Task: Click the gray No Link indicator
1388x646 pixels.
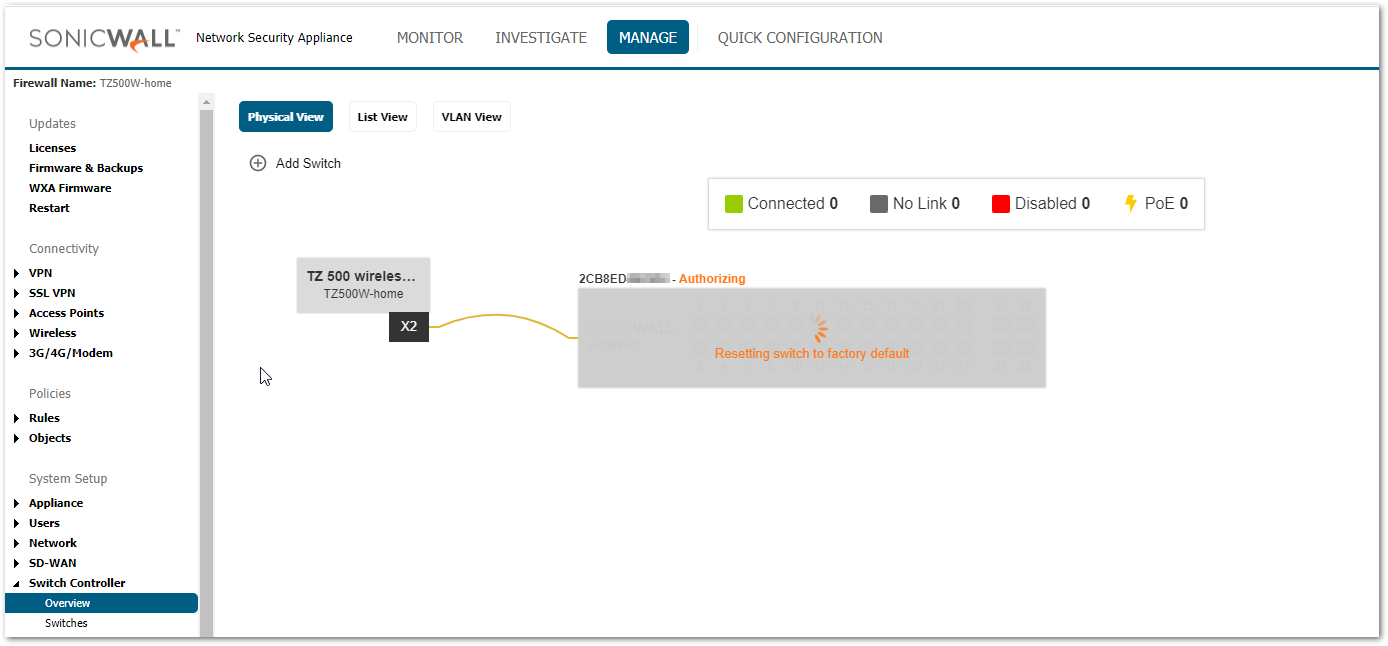Action: (x=879, y=204)
